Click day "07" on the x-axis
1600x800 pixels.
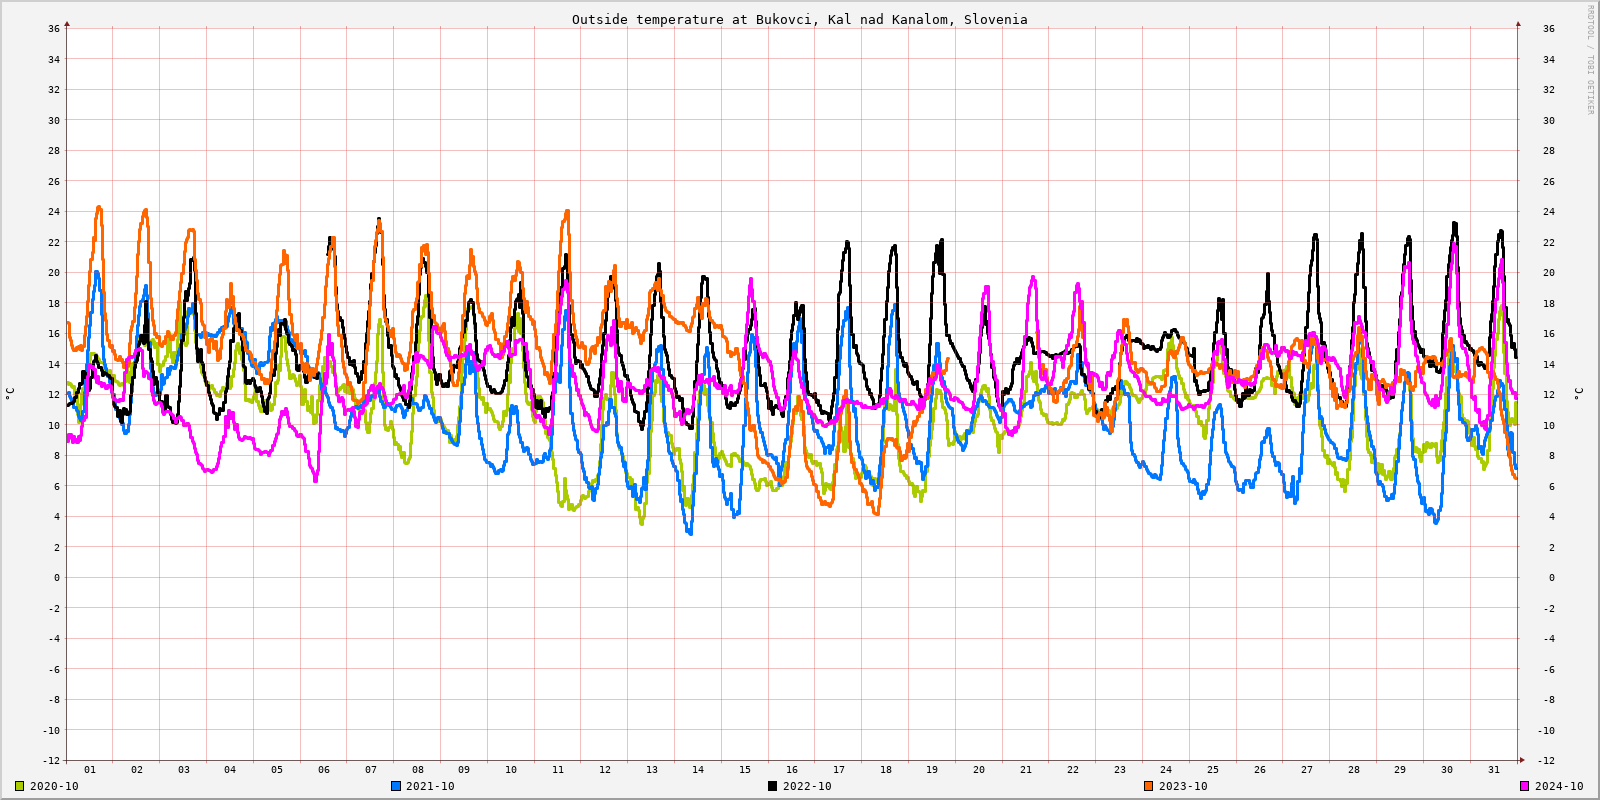371,770
